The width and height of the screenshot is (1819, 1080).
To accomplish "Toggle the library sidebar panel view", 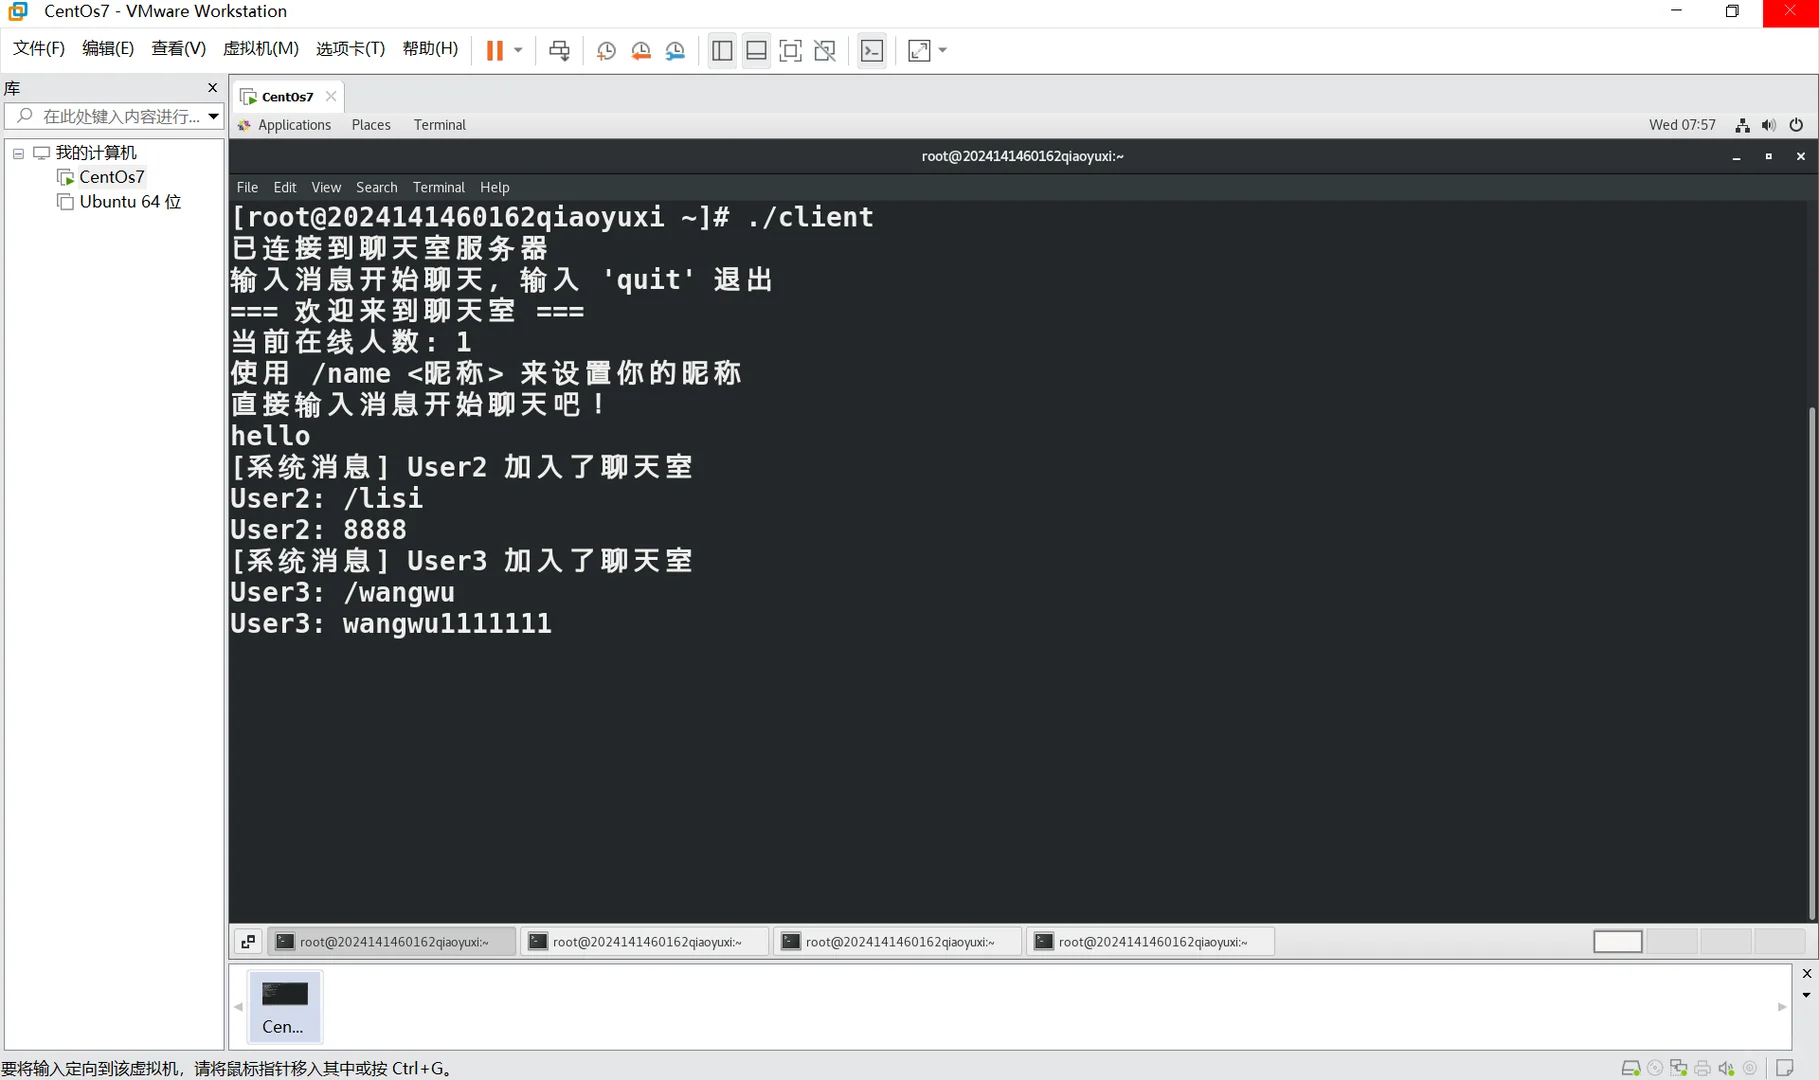I will pyautogui.click(x=722, y=51).
